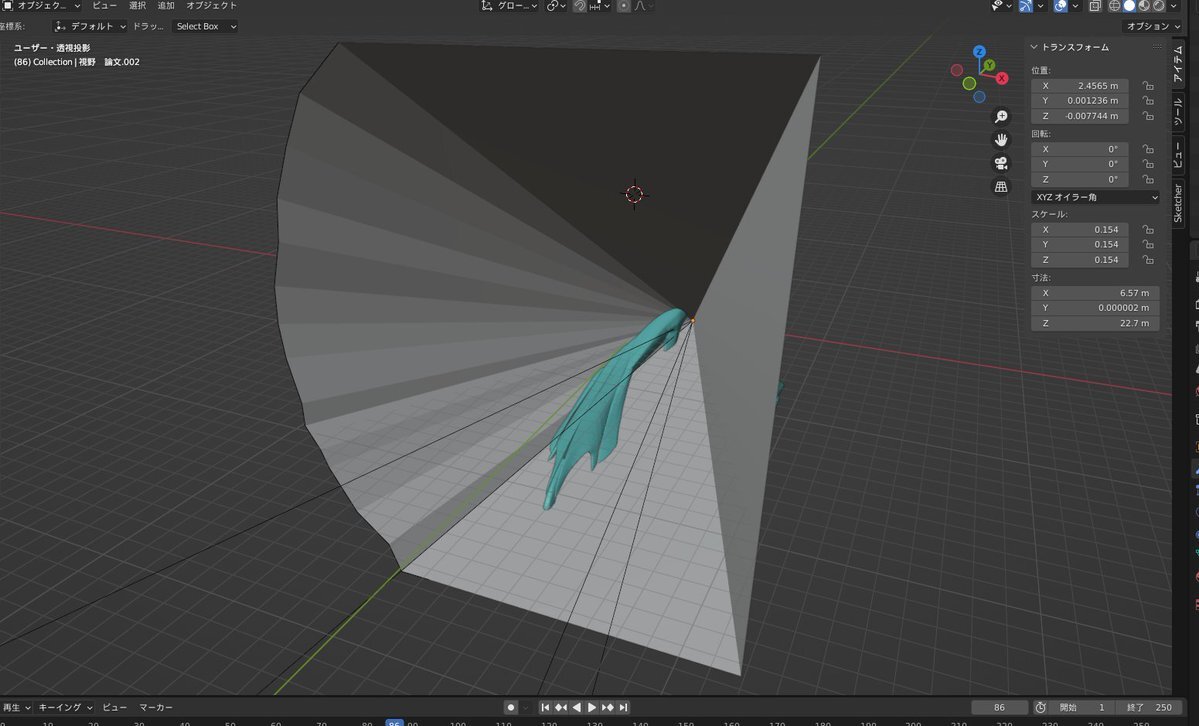1199x726 pixels.
Task: Click the pivot point link icon
Action: click(552, 6)
